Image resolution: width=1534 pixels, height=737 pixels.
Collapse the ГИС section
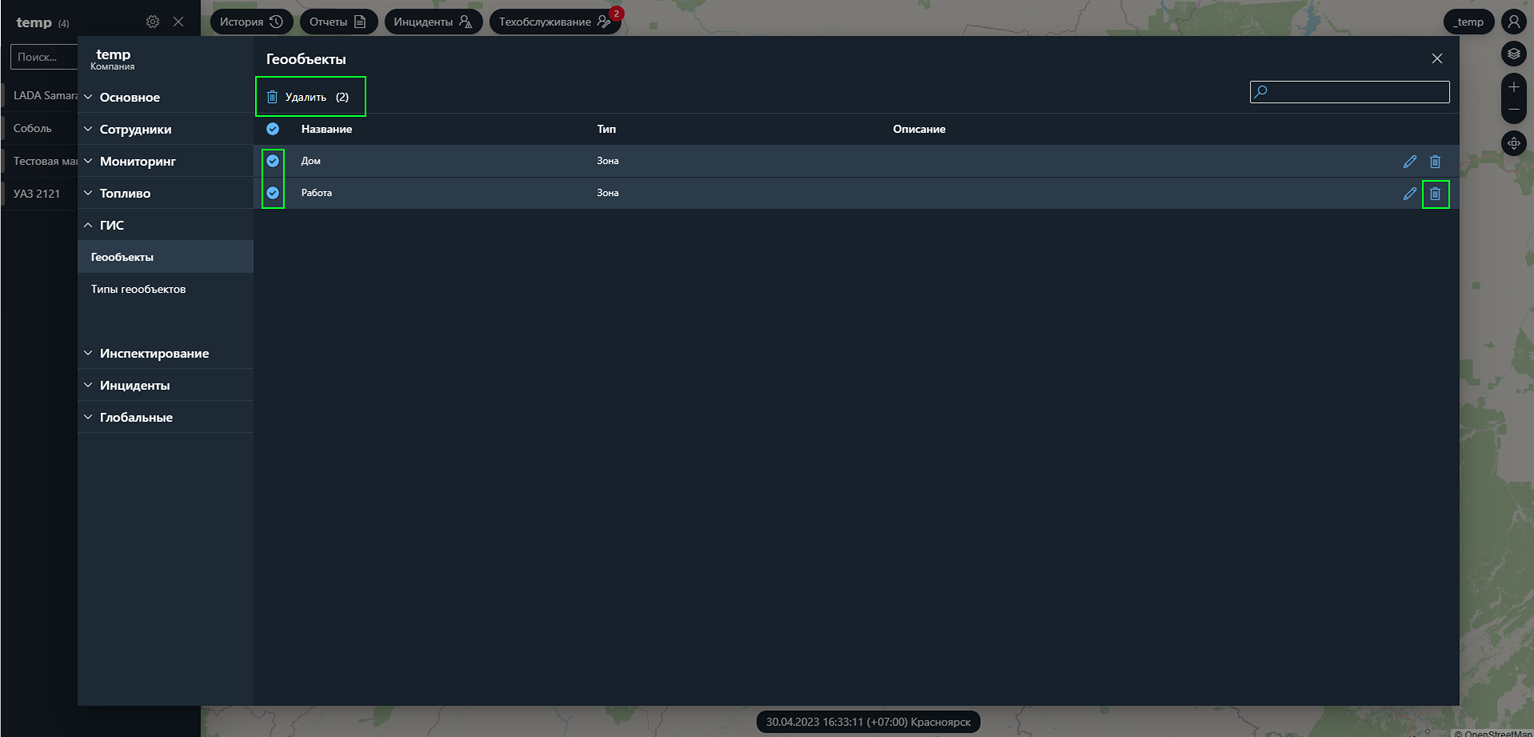[111, 225]
